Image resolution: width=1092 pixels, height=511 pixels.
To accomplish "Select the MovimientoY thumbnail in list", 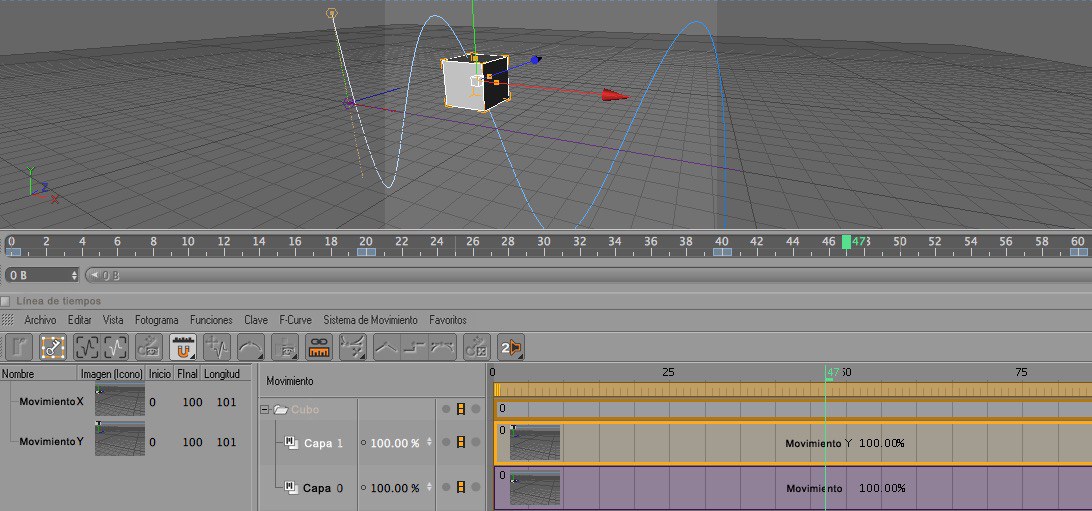I will point(119,439).
